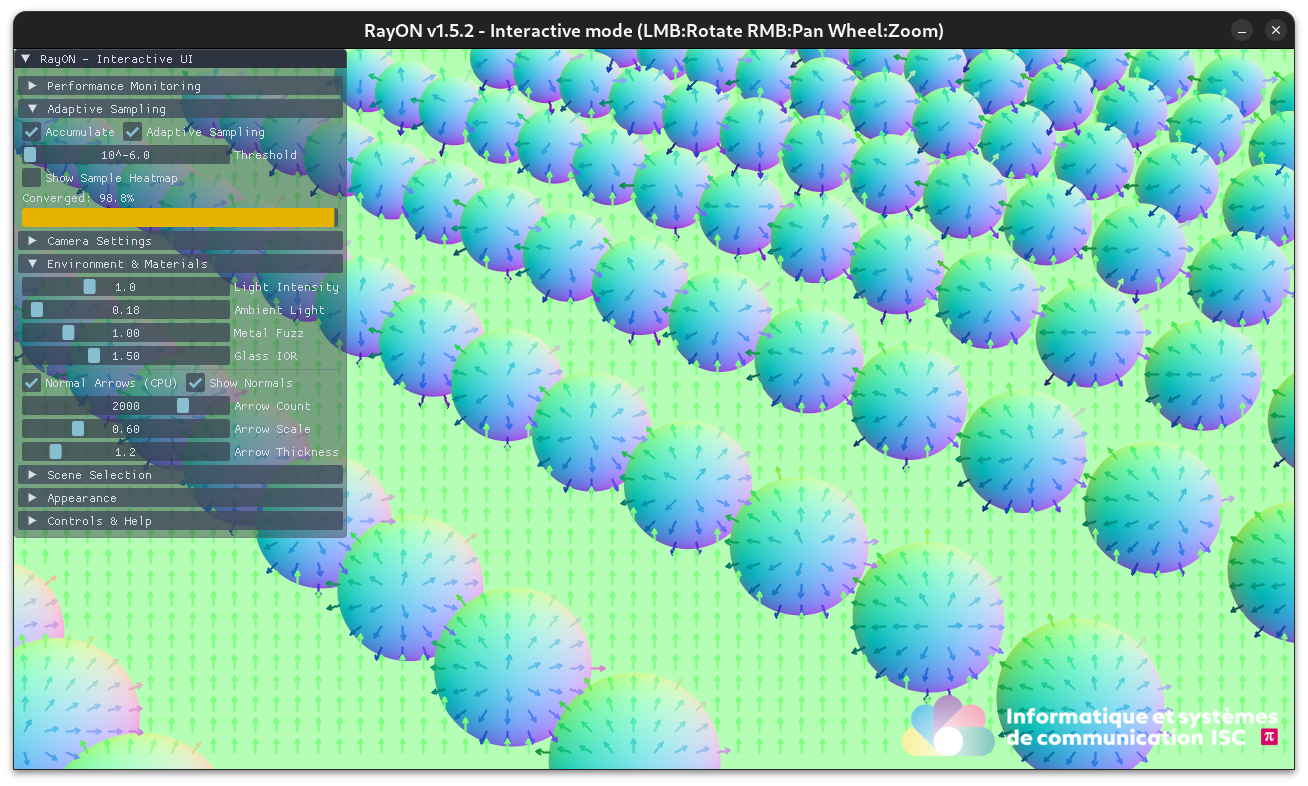
Task: Click the Arrow Count slider
Action: 126,406
